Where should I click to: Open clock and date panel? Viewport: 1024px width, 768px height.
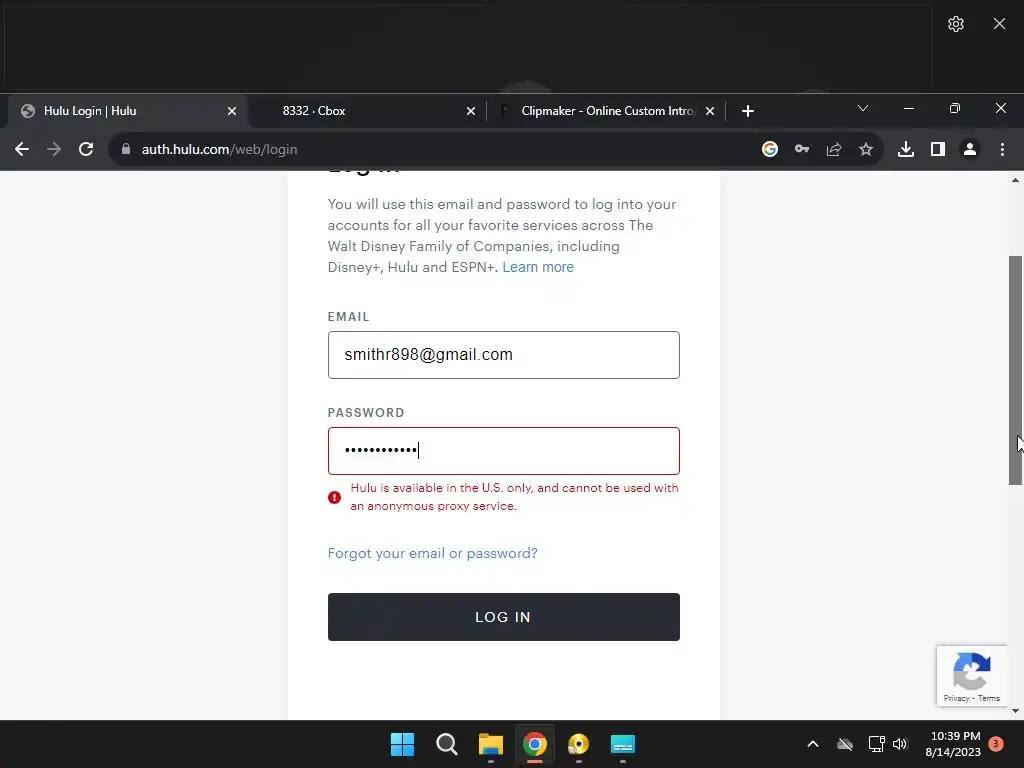tap(953, 744)
